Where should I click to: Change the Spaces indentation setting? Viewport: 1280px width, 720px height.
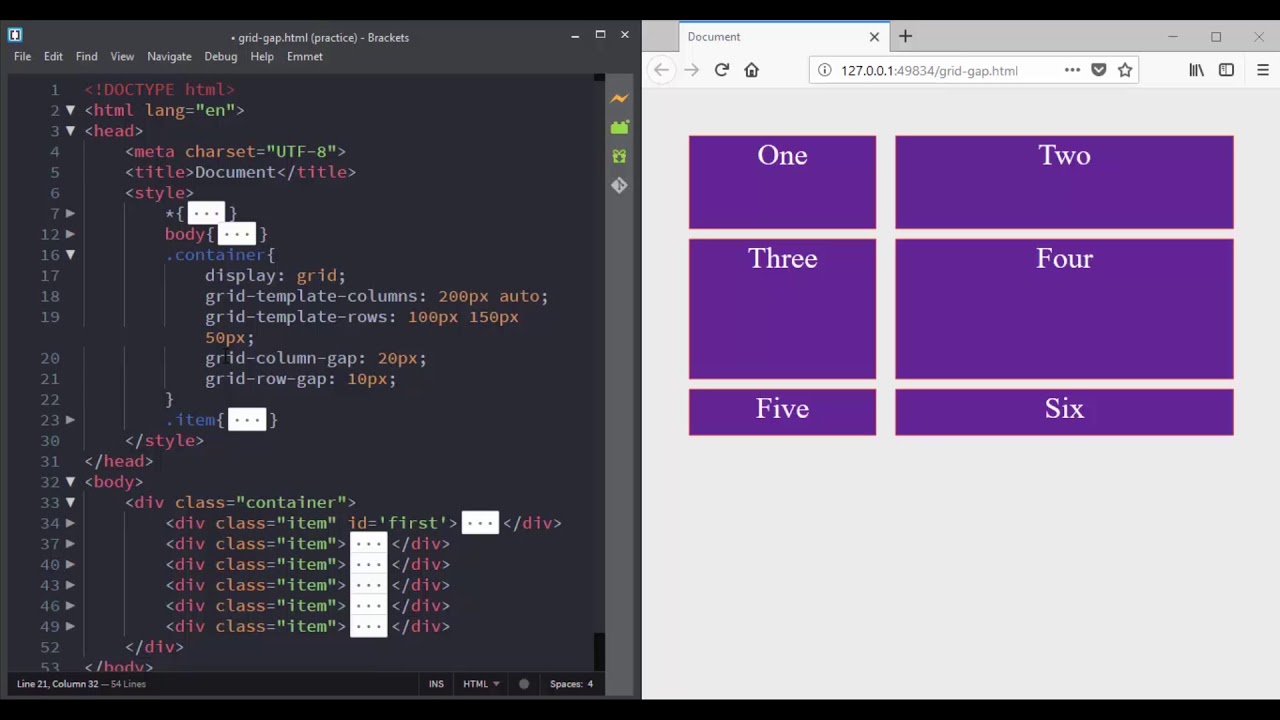571,684
